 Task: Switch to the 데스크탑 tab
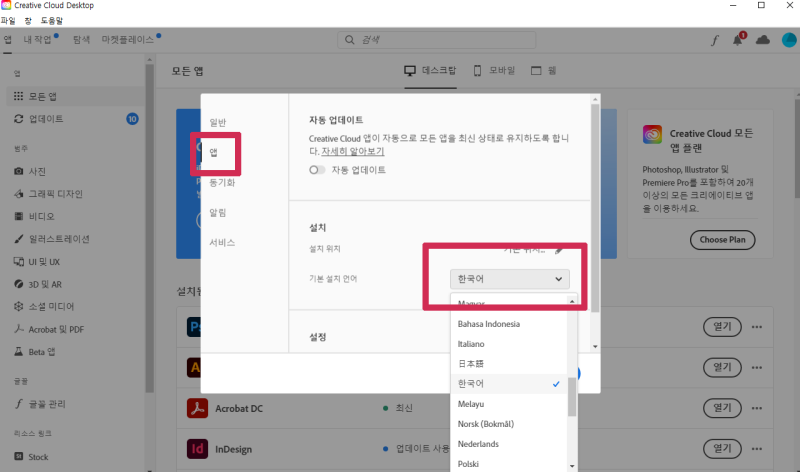431,70
